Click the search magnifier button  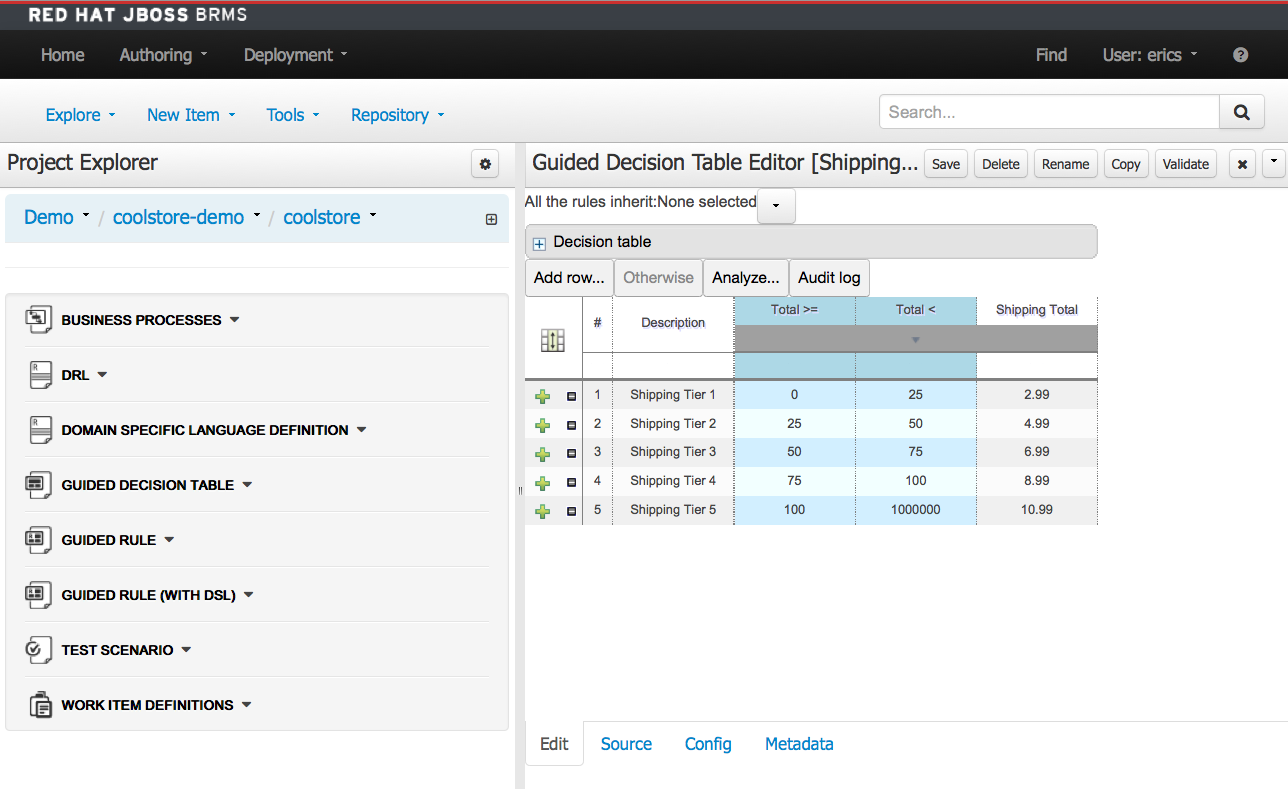(x=1241, y=112)
